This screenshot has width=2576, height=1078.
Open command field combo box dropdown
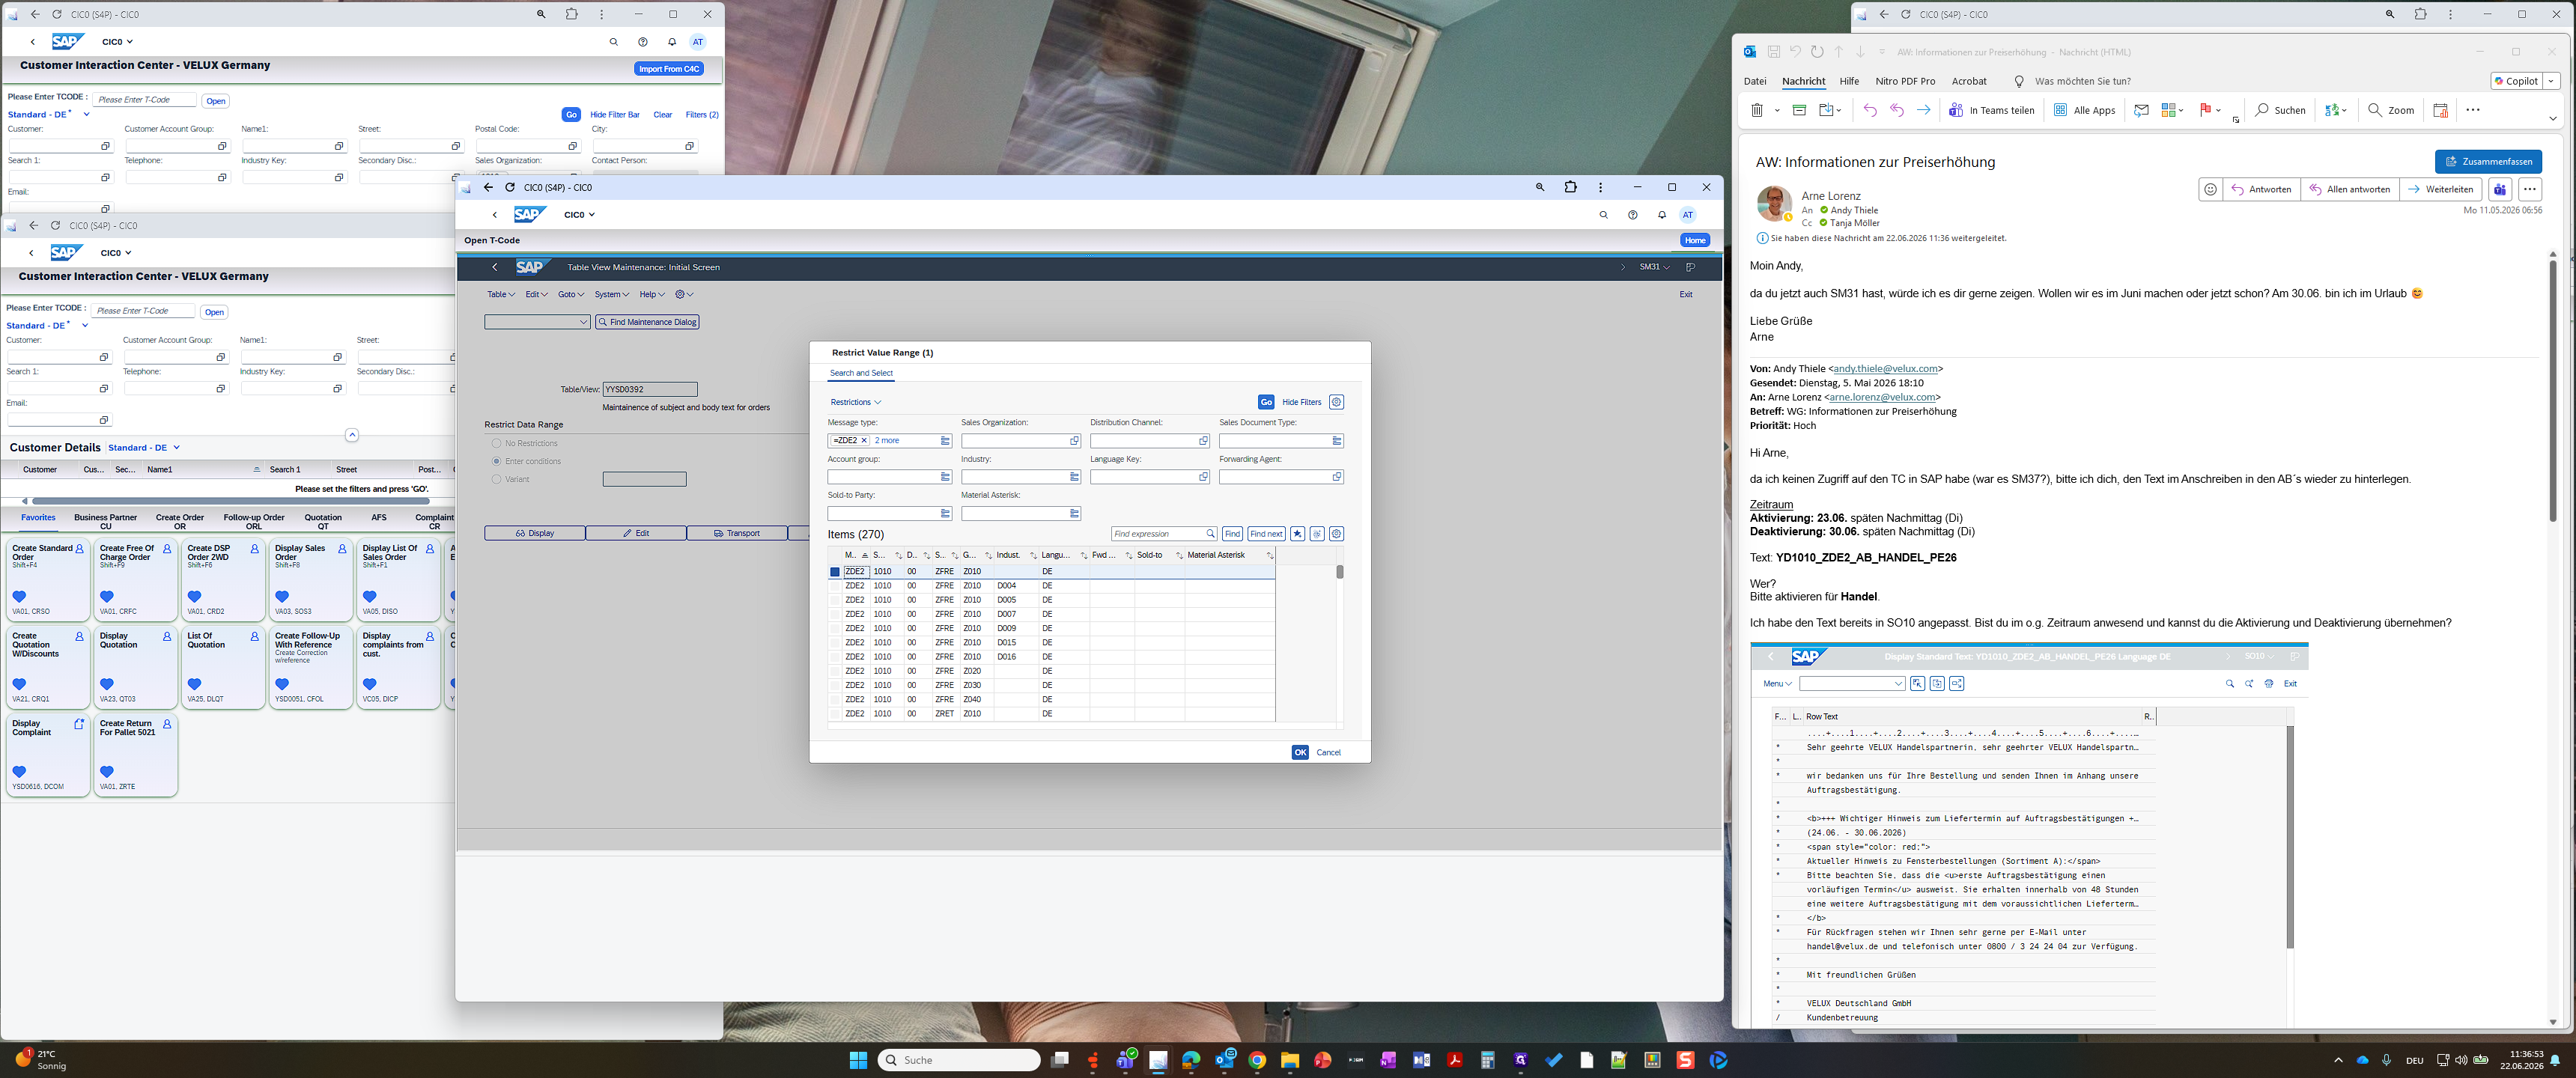(584, 322)
